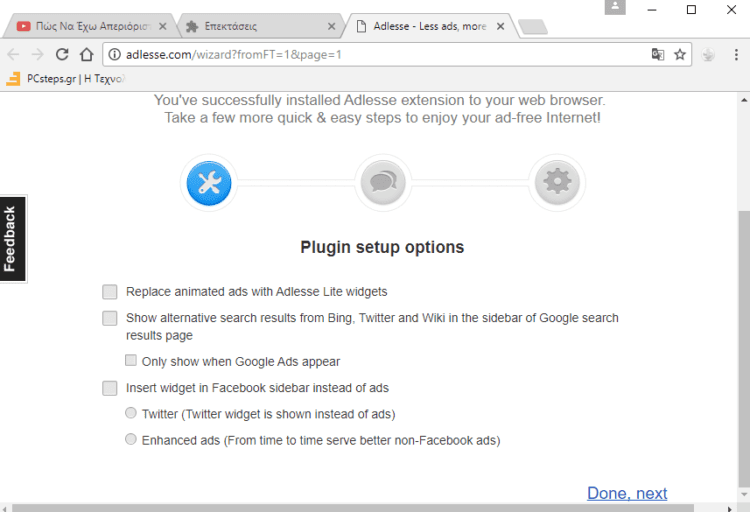Click the site information icon in address bar
This screenshot has width=750, height=512.
click(x=115, y=55)
